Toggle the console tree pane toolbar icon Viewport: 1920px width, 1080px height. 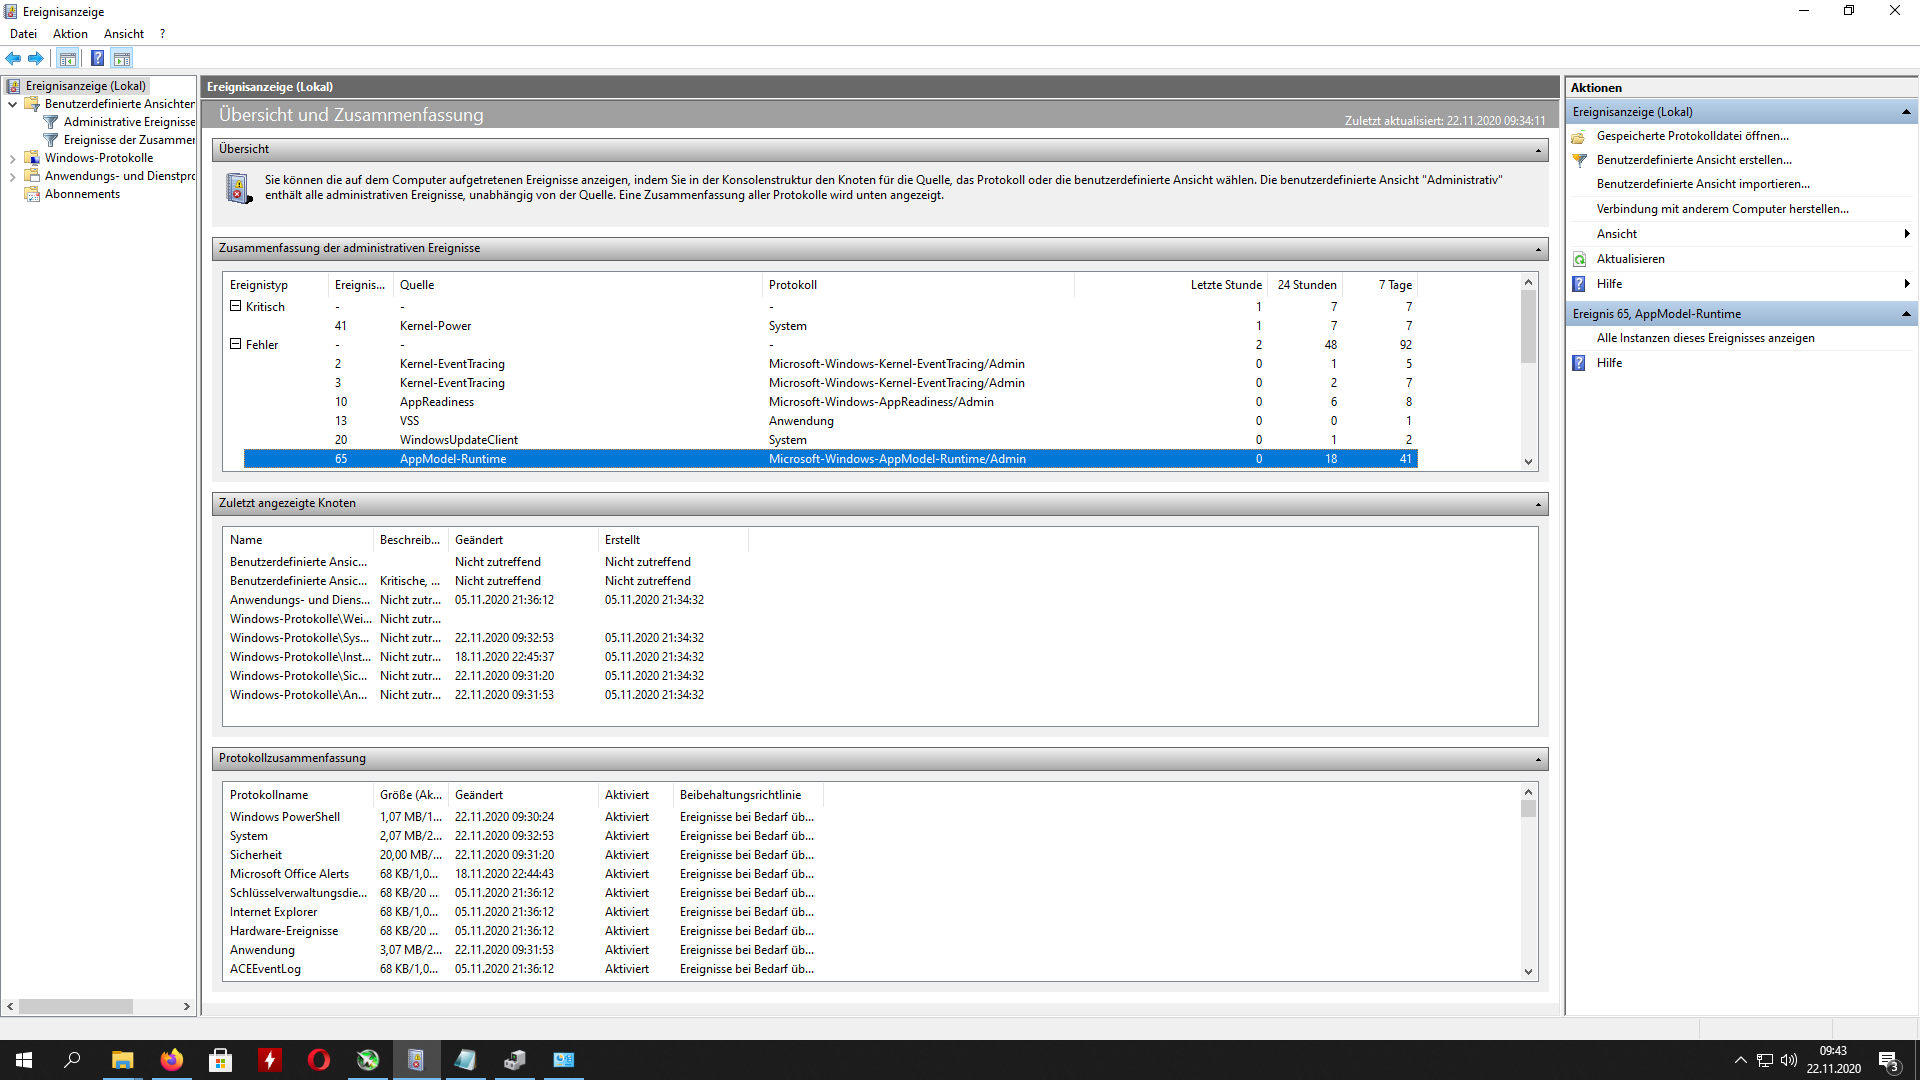click(x=67, y=58)
